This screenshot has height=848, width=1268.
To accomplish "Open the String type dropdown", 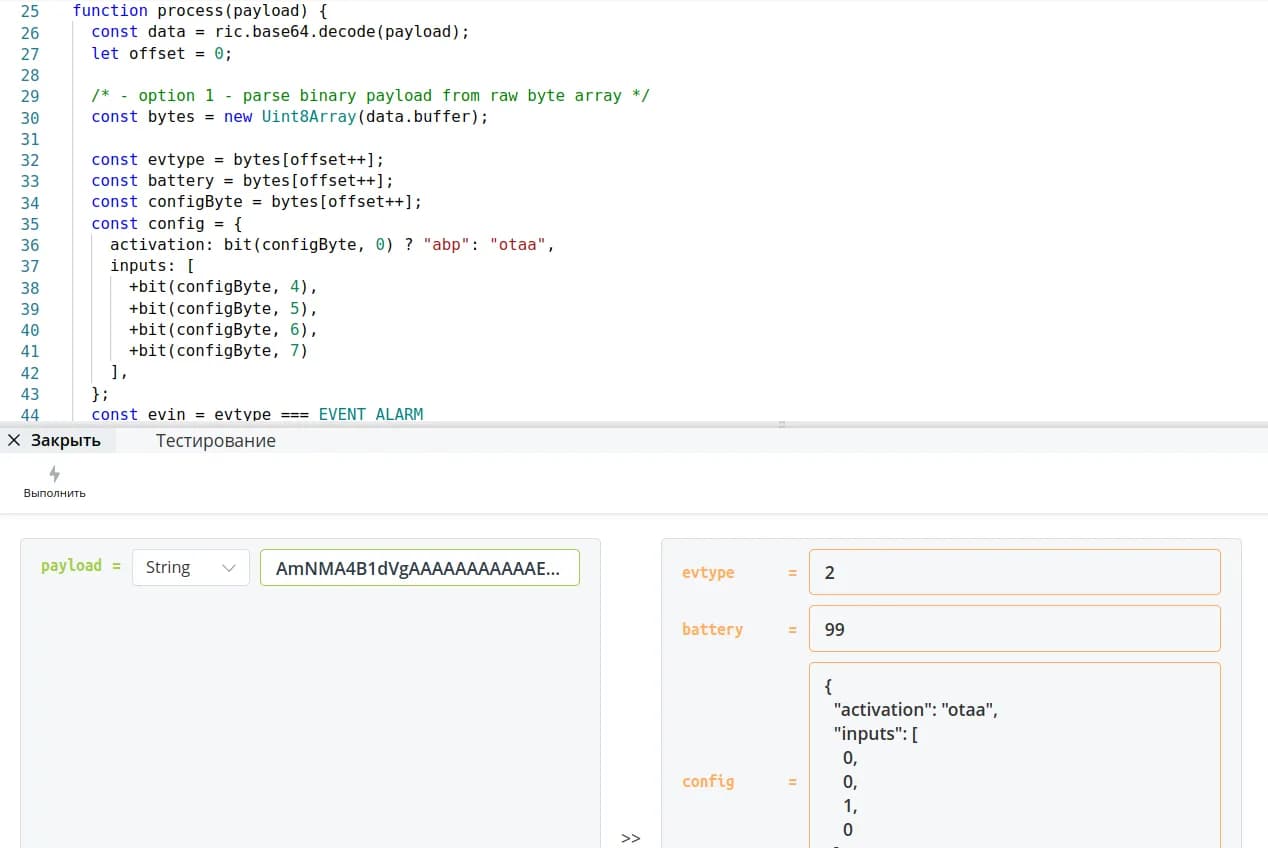I will click(x=190, y=567).
